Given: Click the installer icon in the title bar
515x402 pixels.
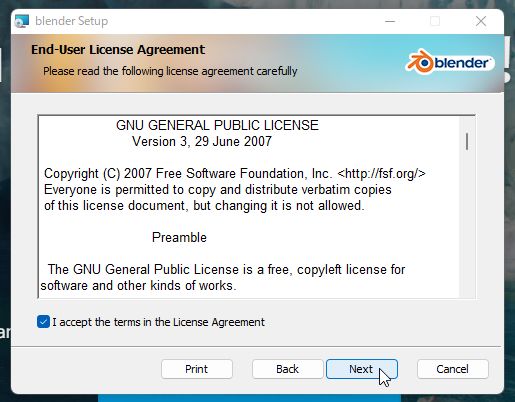Looking at the screenshot, I should point(22,21).
